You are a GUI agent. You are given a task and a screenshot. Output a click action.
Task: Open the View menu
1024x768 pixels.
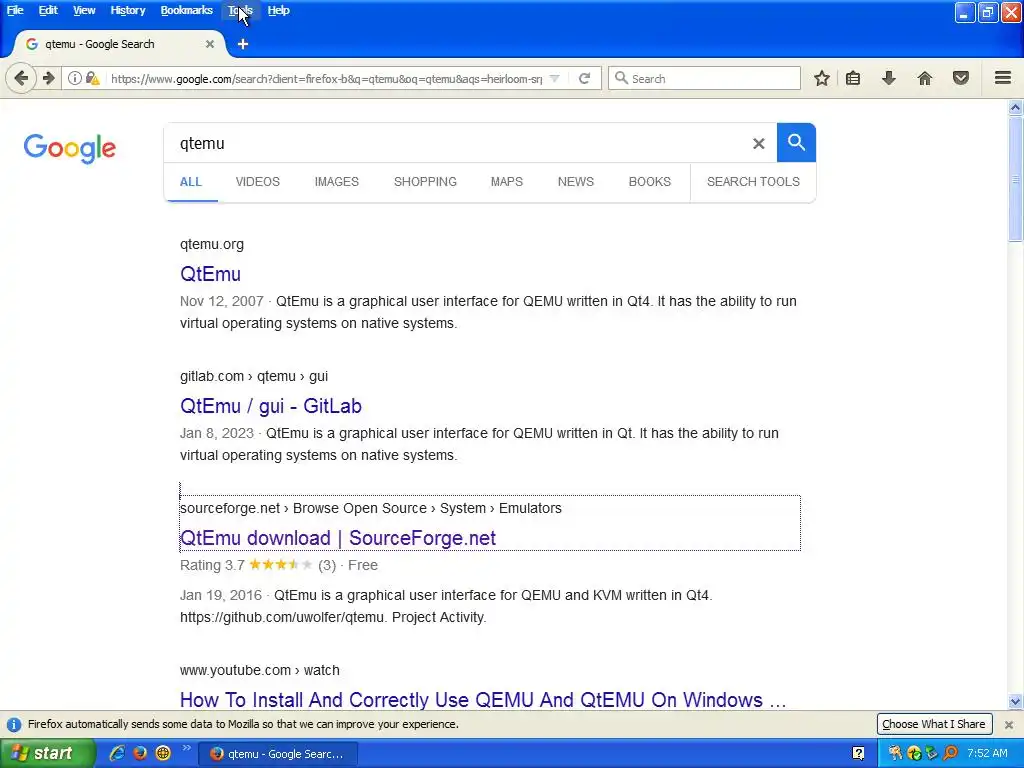tap(84, 10)
